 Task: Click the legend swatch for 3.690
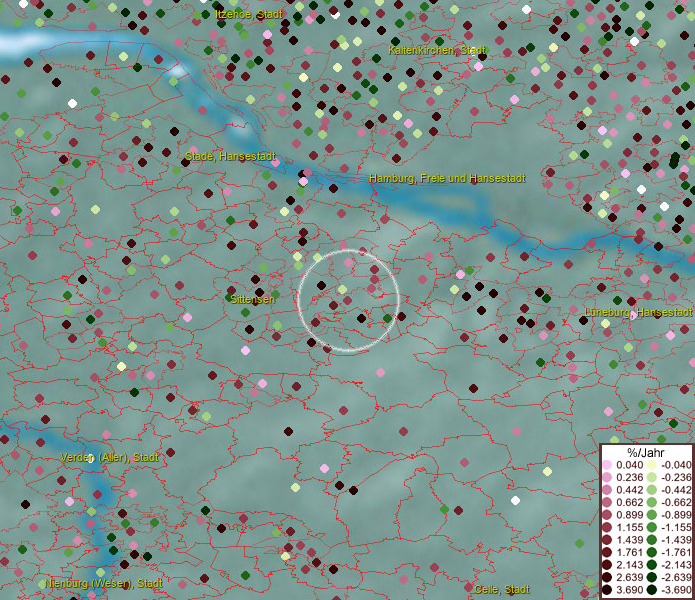607,590
